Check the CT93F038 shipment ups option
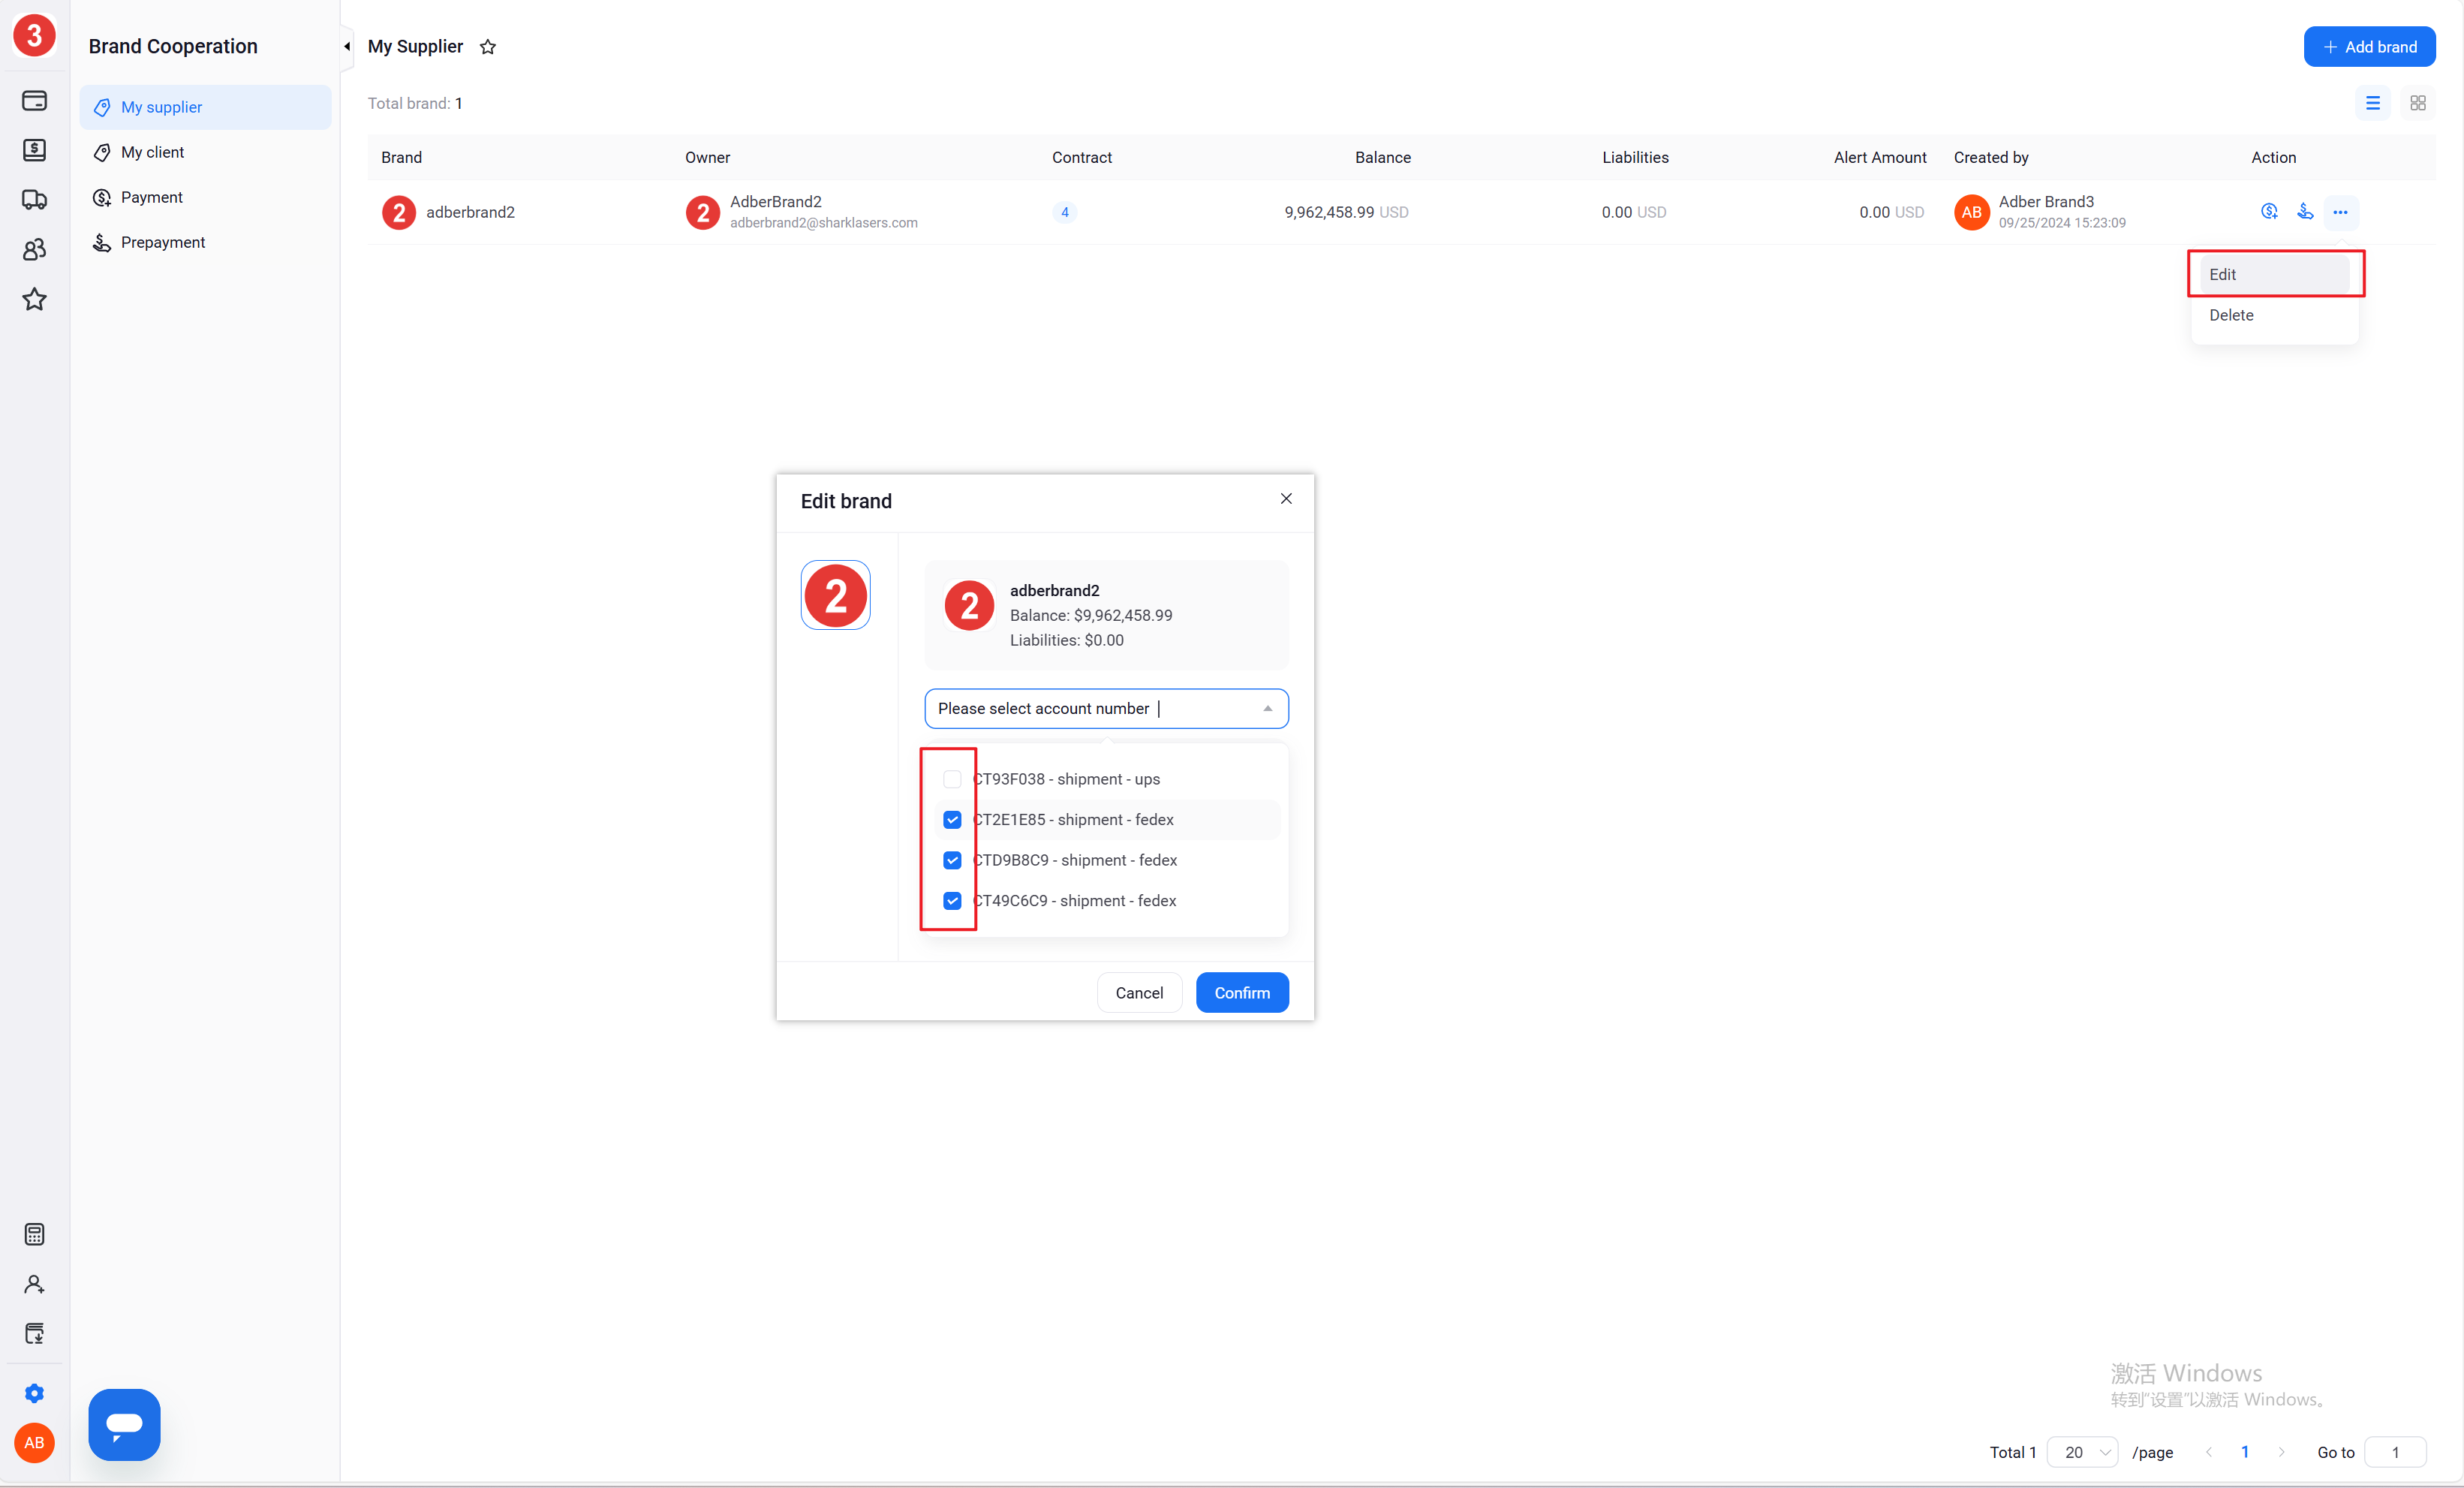This screenshot has width=2464, height=1488. [x=952, y=779]
